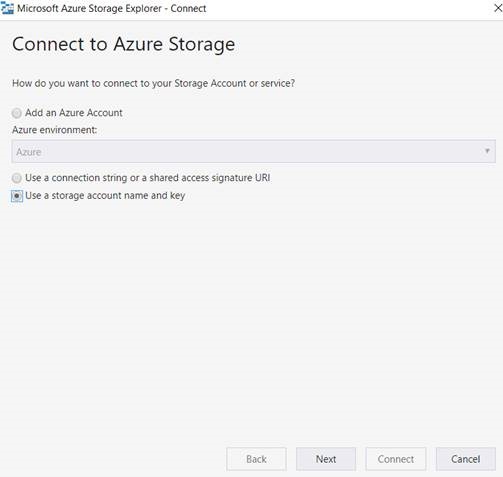Click the 'Add an Azure Account' label text
Image resolution: width=503 pixels, height=477 pixels.
(74, 113)
